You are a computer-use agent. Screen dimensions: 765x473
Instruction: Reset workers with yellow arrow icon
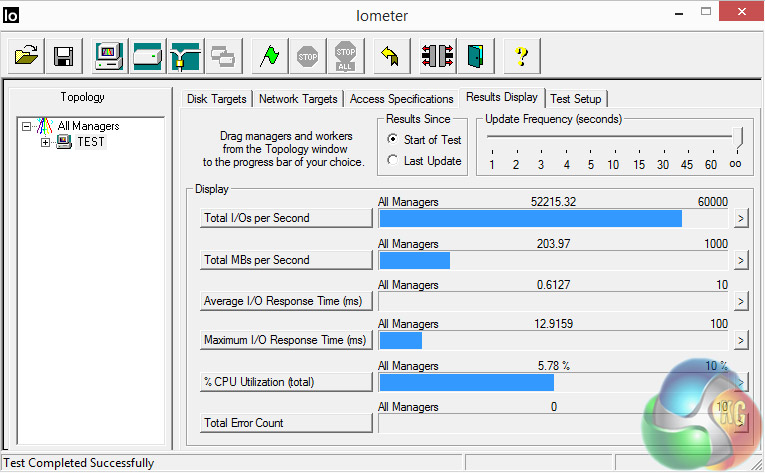[x=391, y=56]
